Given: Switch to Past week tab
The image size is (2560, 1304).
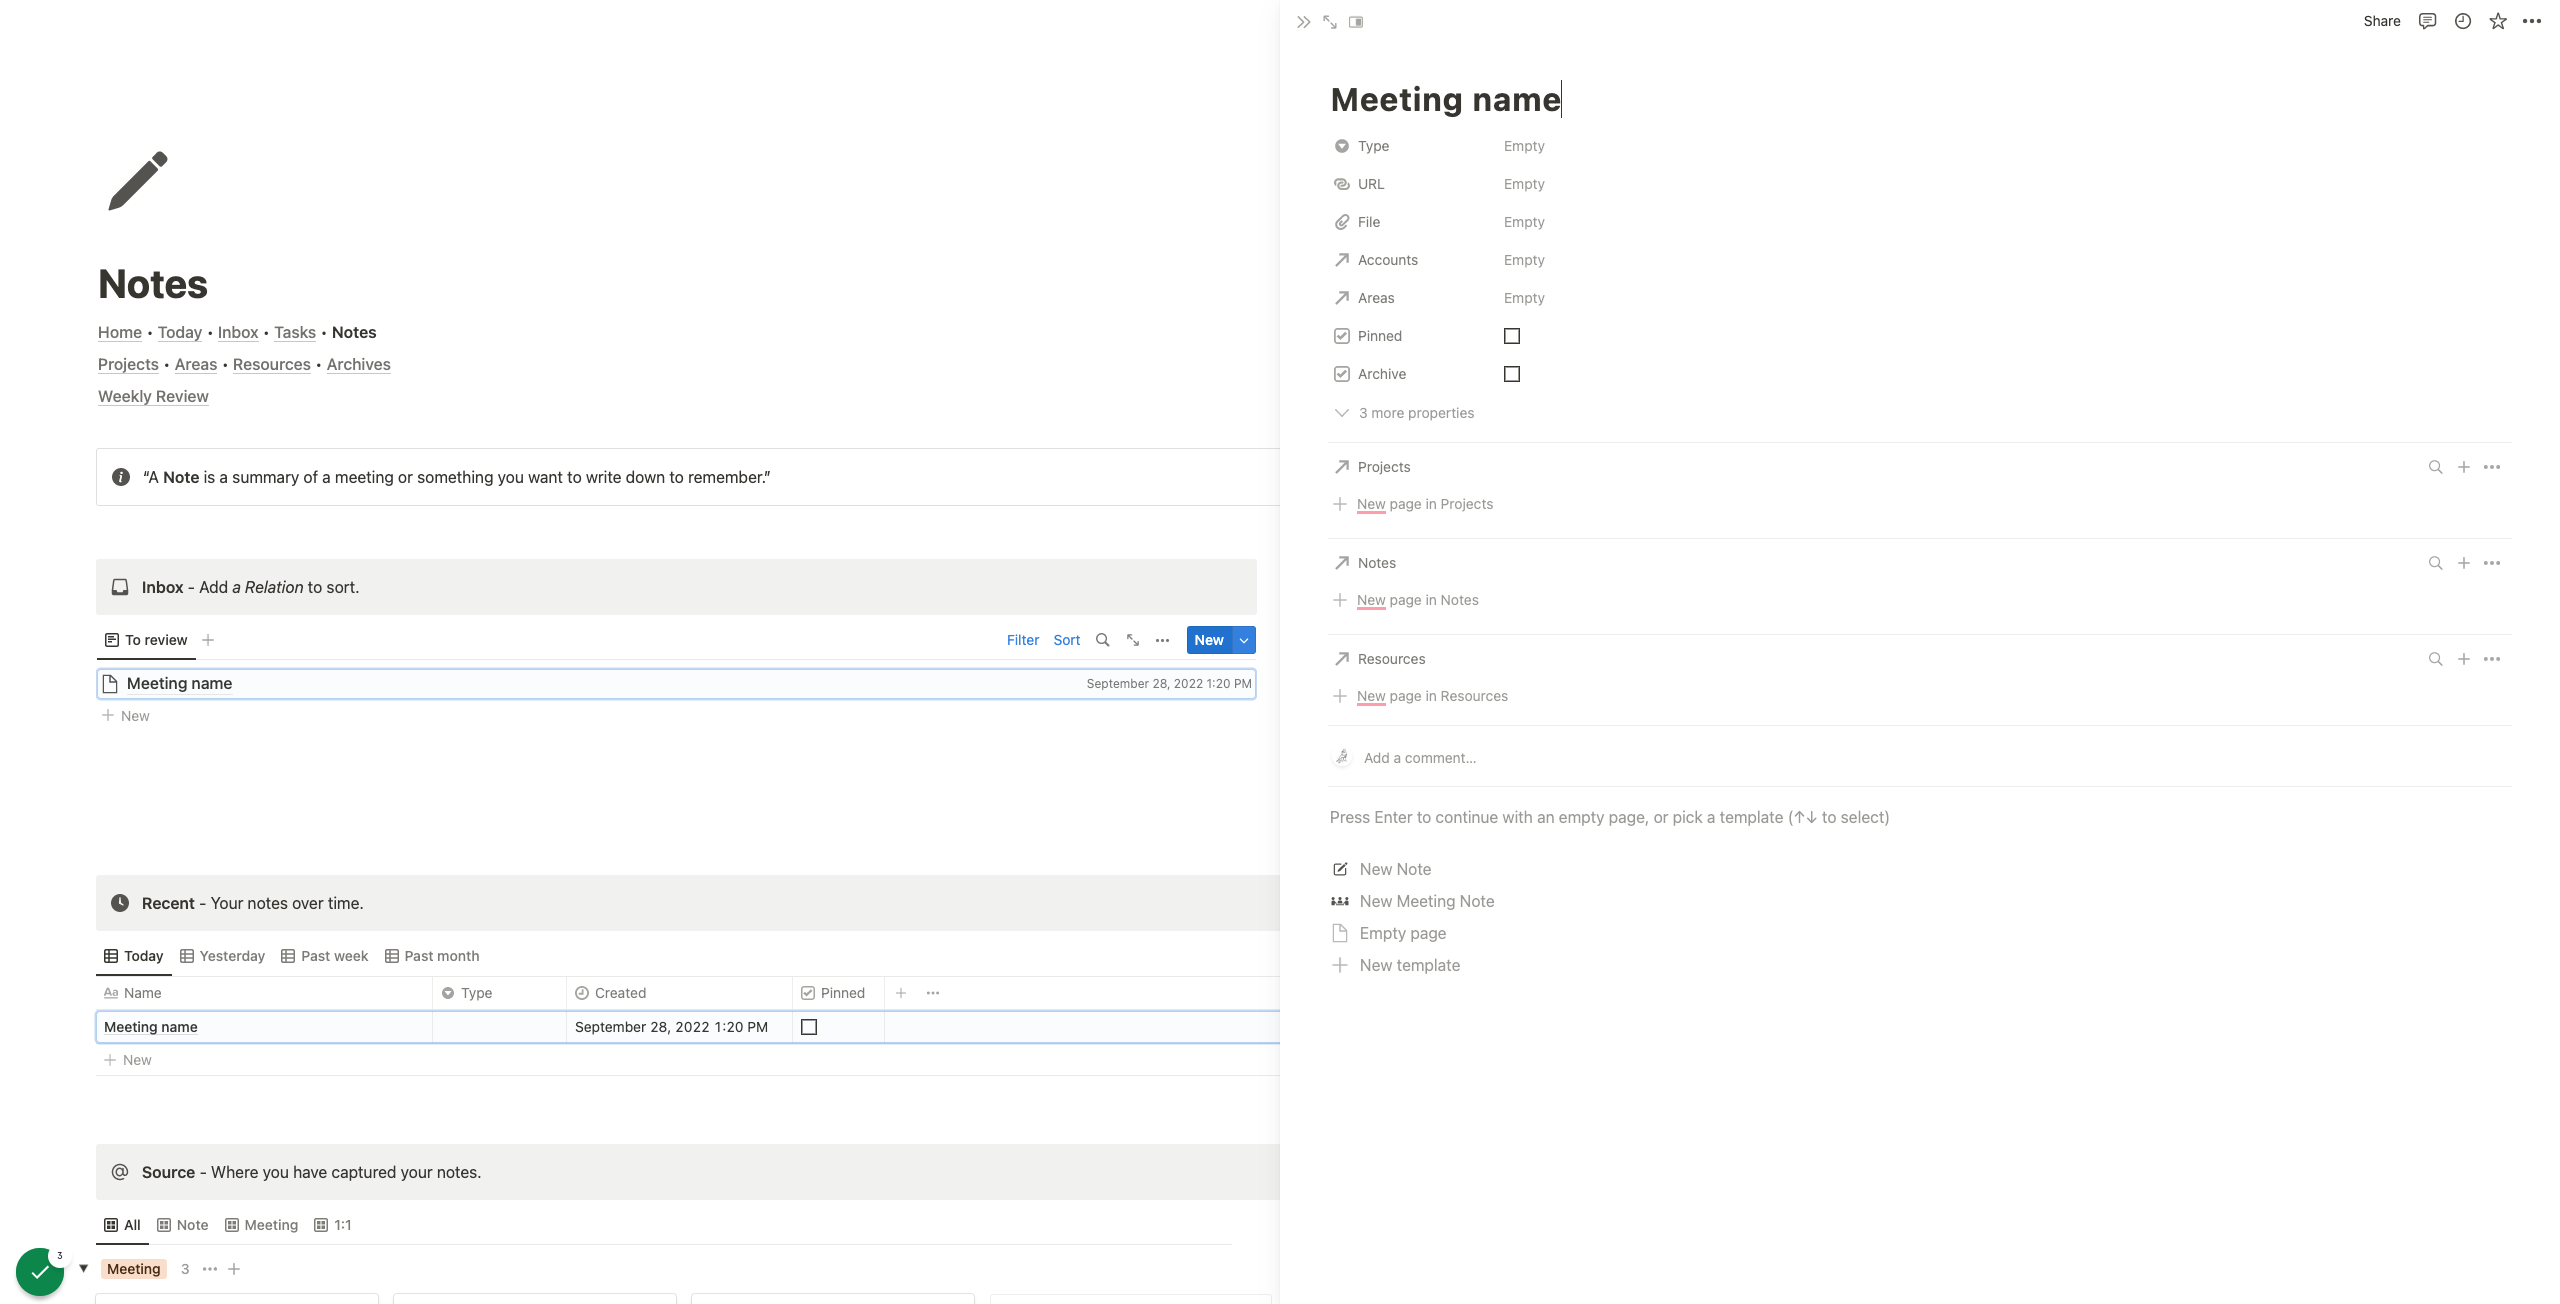Looking at the screenshot, I should pyautogui.click(x=325, y=956).
